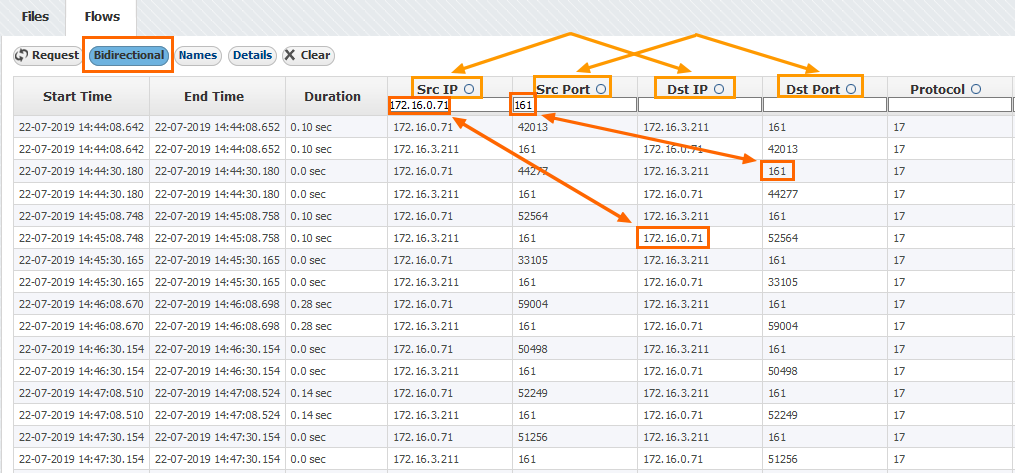Click the Clear X icon
The height and width of the screenshot is (473, 1015).
click(290, 56)
